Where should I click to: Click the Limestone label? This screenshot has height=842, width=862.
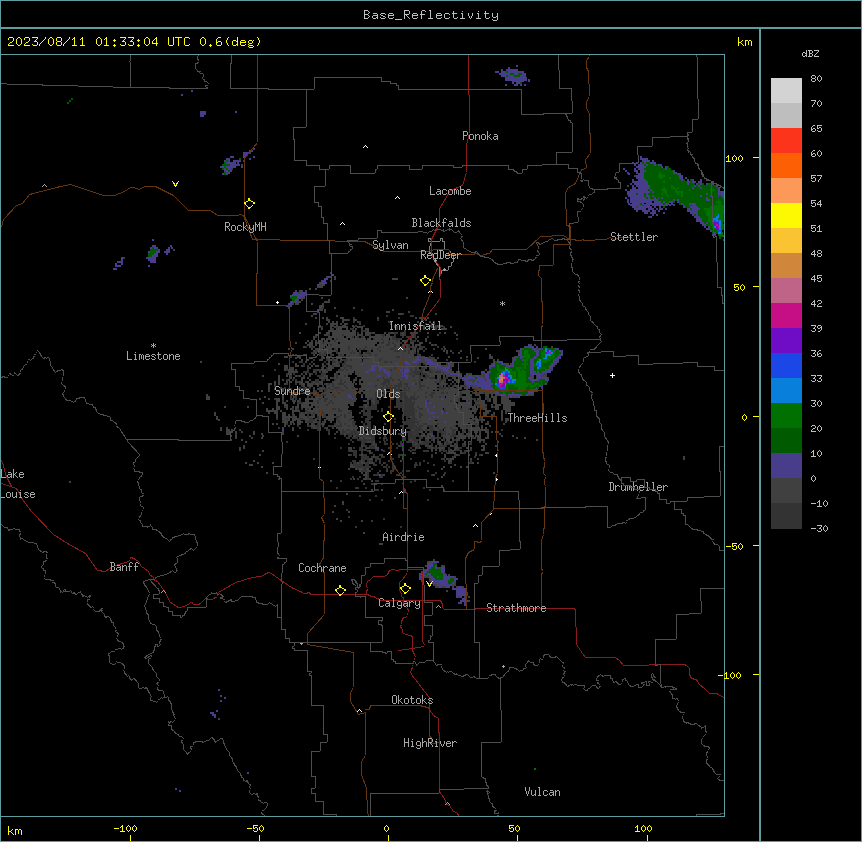click(153, 356)
